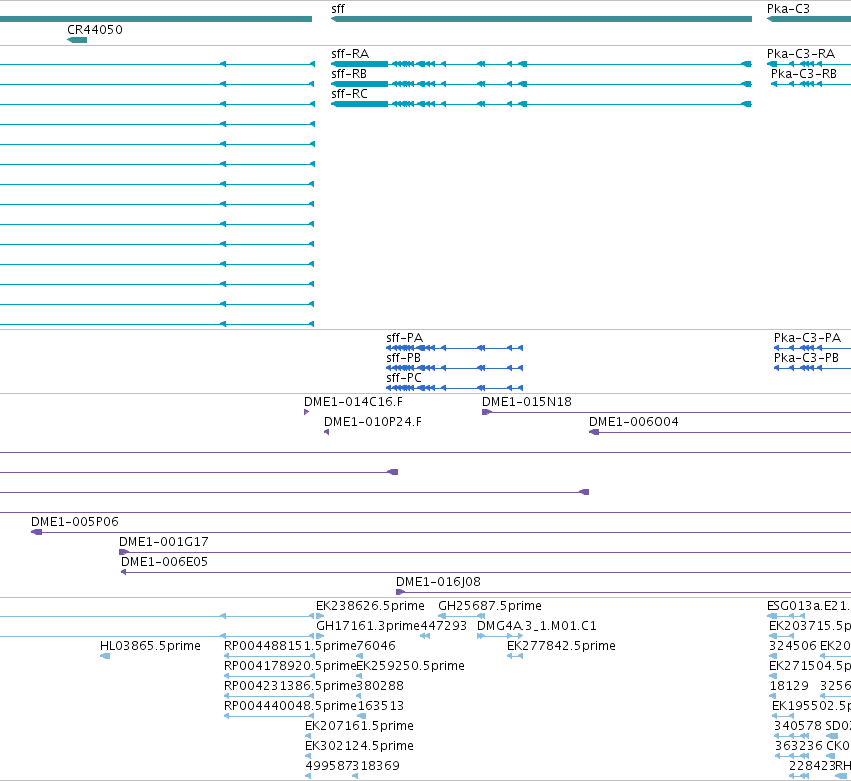Select the Pka-C3 gene bar
The image size is (851, 781).
coord(809,19)
